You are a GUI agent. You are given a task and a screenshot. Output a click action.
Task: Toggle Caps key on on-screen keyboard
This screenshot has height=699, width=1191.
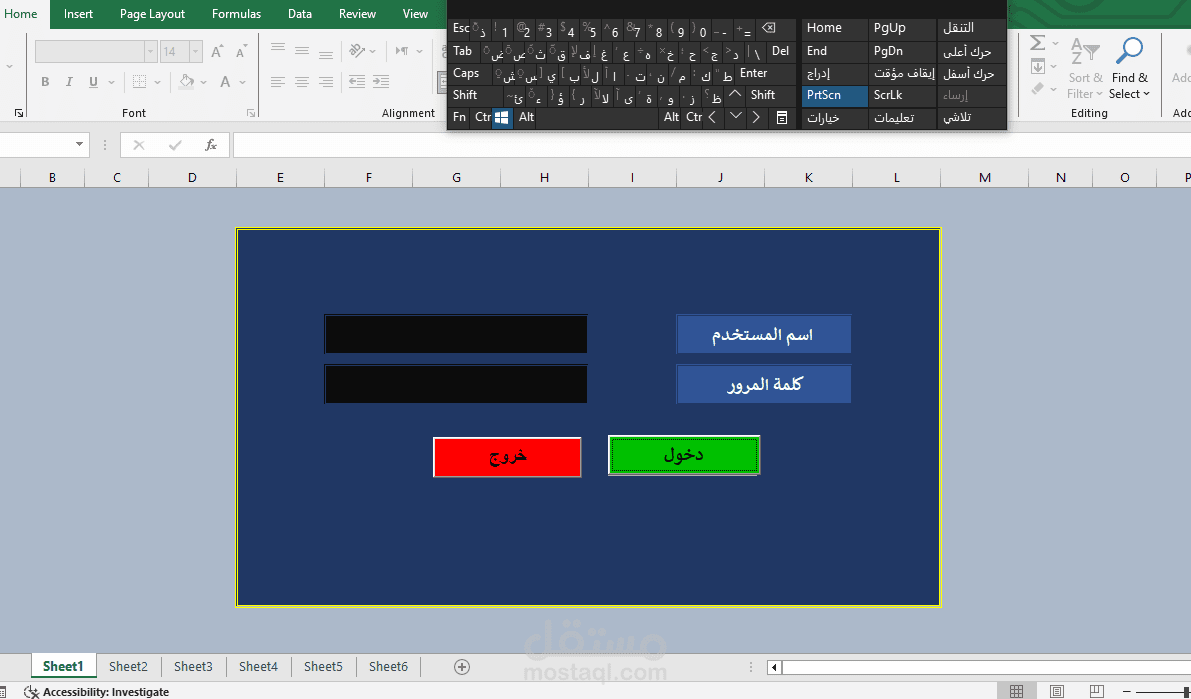pyautogui.click(x=466, y=74)
